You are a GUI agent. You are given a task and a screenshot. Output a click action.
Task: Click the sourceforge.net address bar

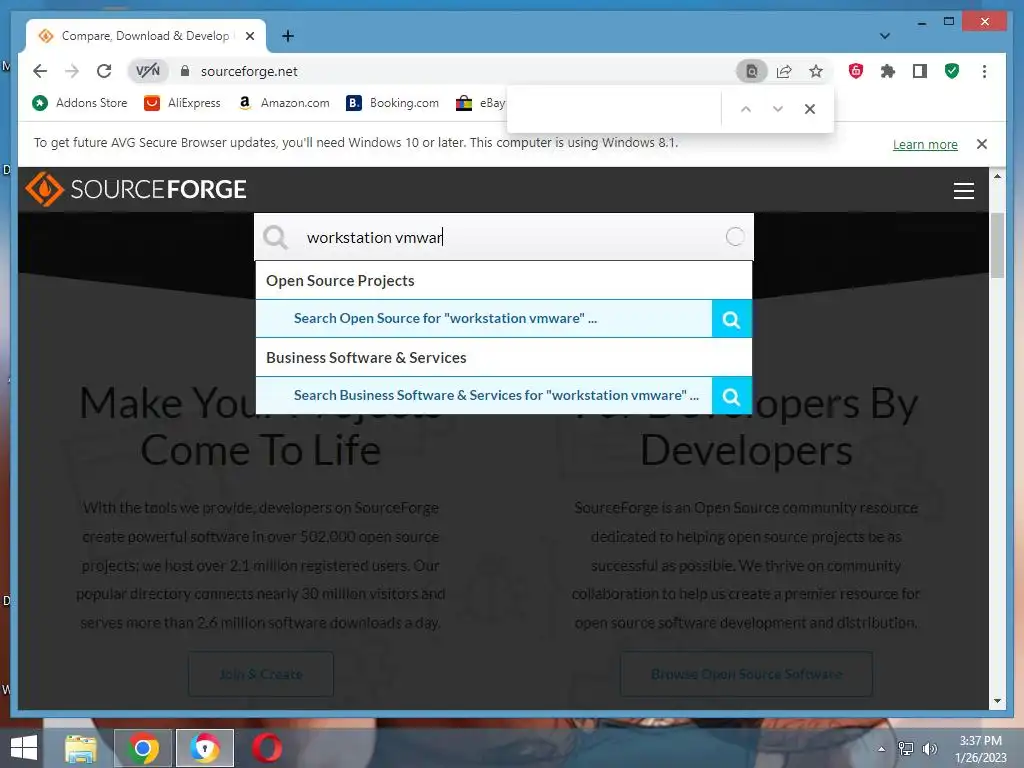457,71
